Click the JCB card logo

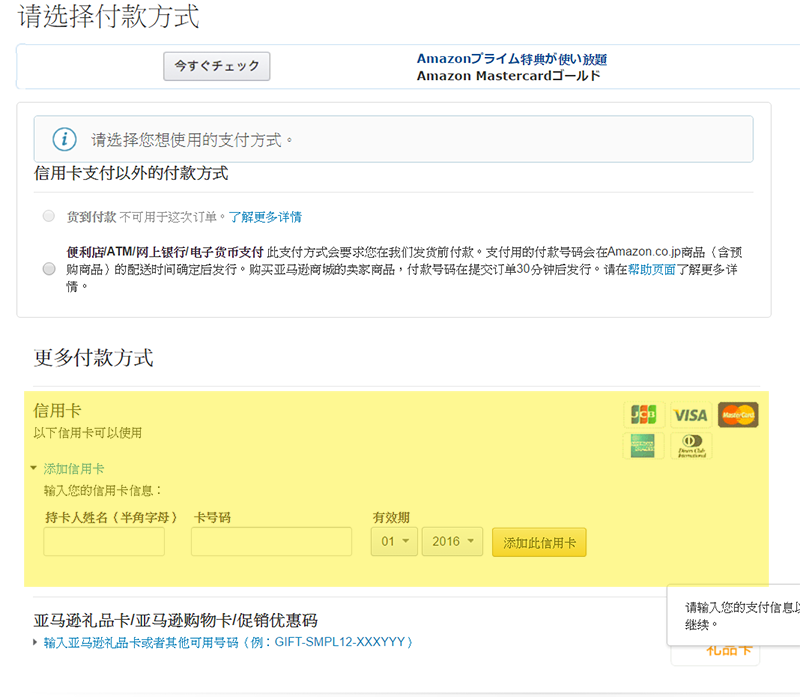coord(644,414)
